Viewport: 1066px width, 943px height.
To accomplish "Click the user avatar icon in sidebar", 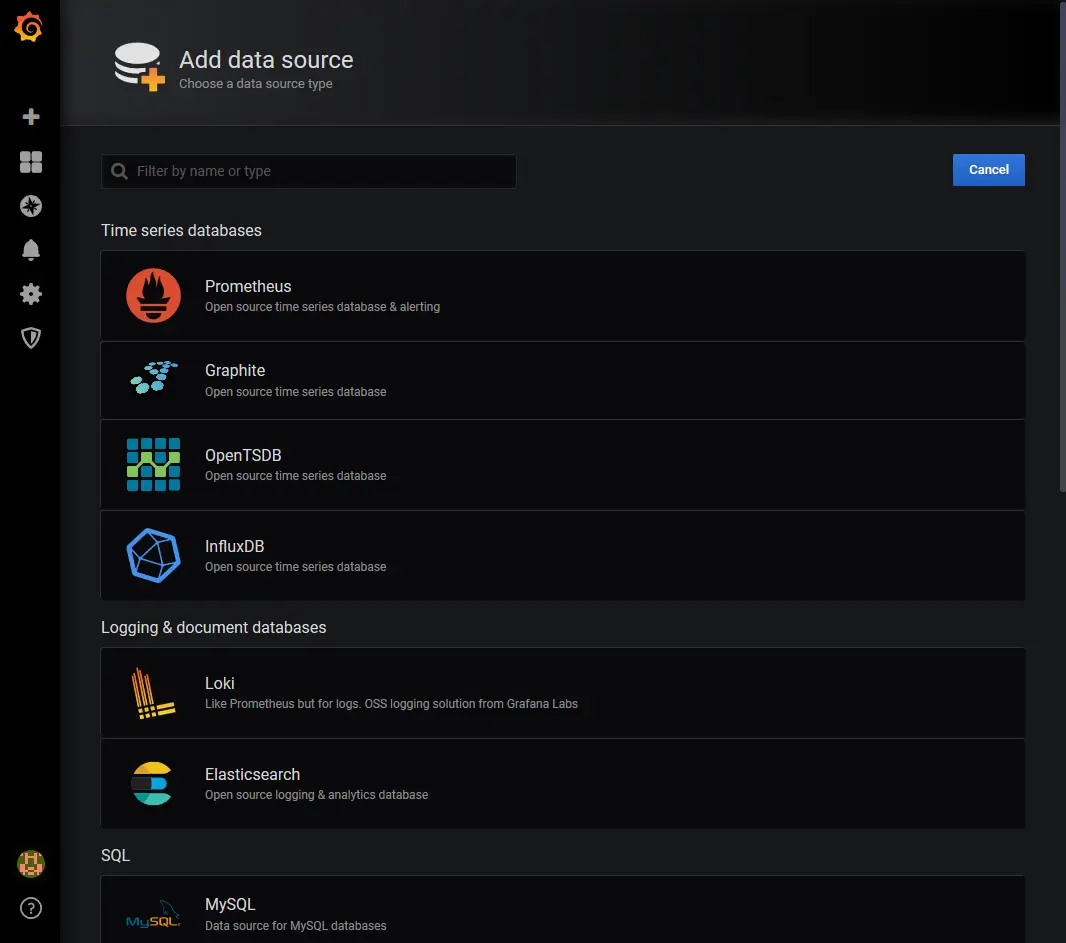I will [29, 863].
